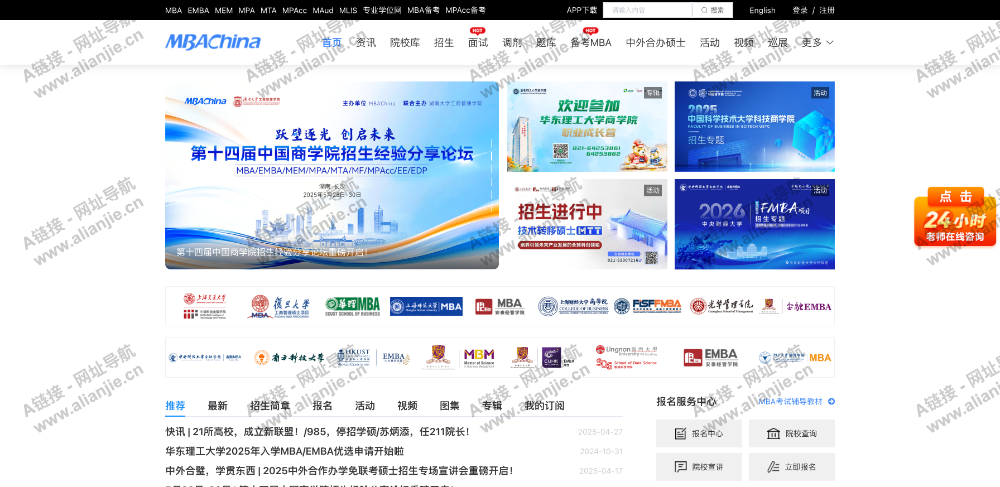Click the 报名中心 icon button
1000x487 pixels.
click(698, 434)
